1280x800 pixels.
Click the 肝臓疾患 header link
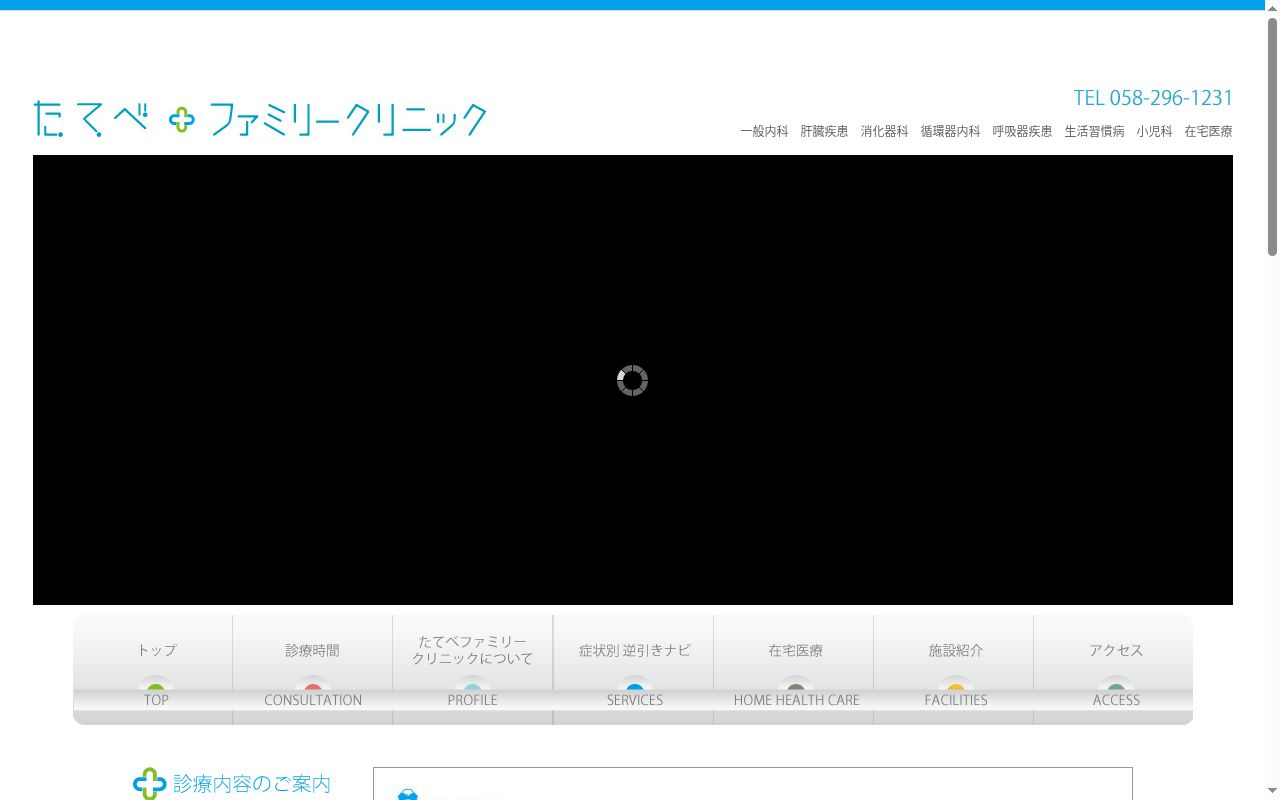(x=824, y=131)
